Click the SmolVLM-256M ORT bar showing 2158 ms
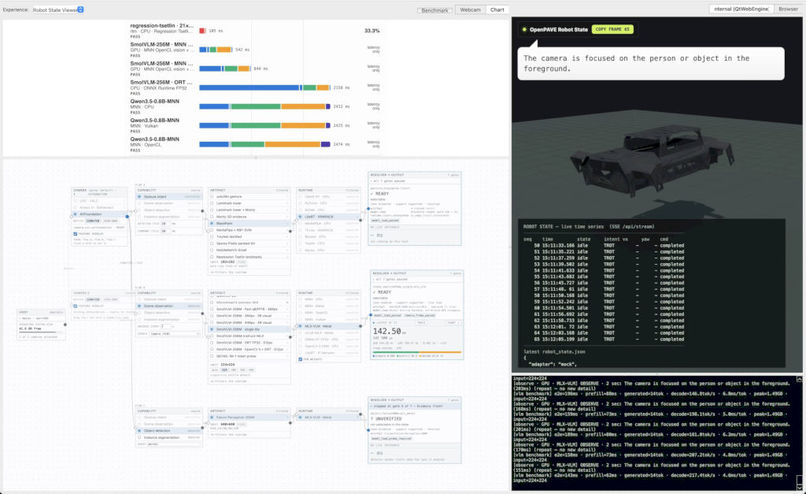Screen dimensions: 806x494 (265, 88)
